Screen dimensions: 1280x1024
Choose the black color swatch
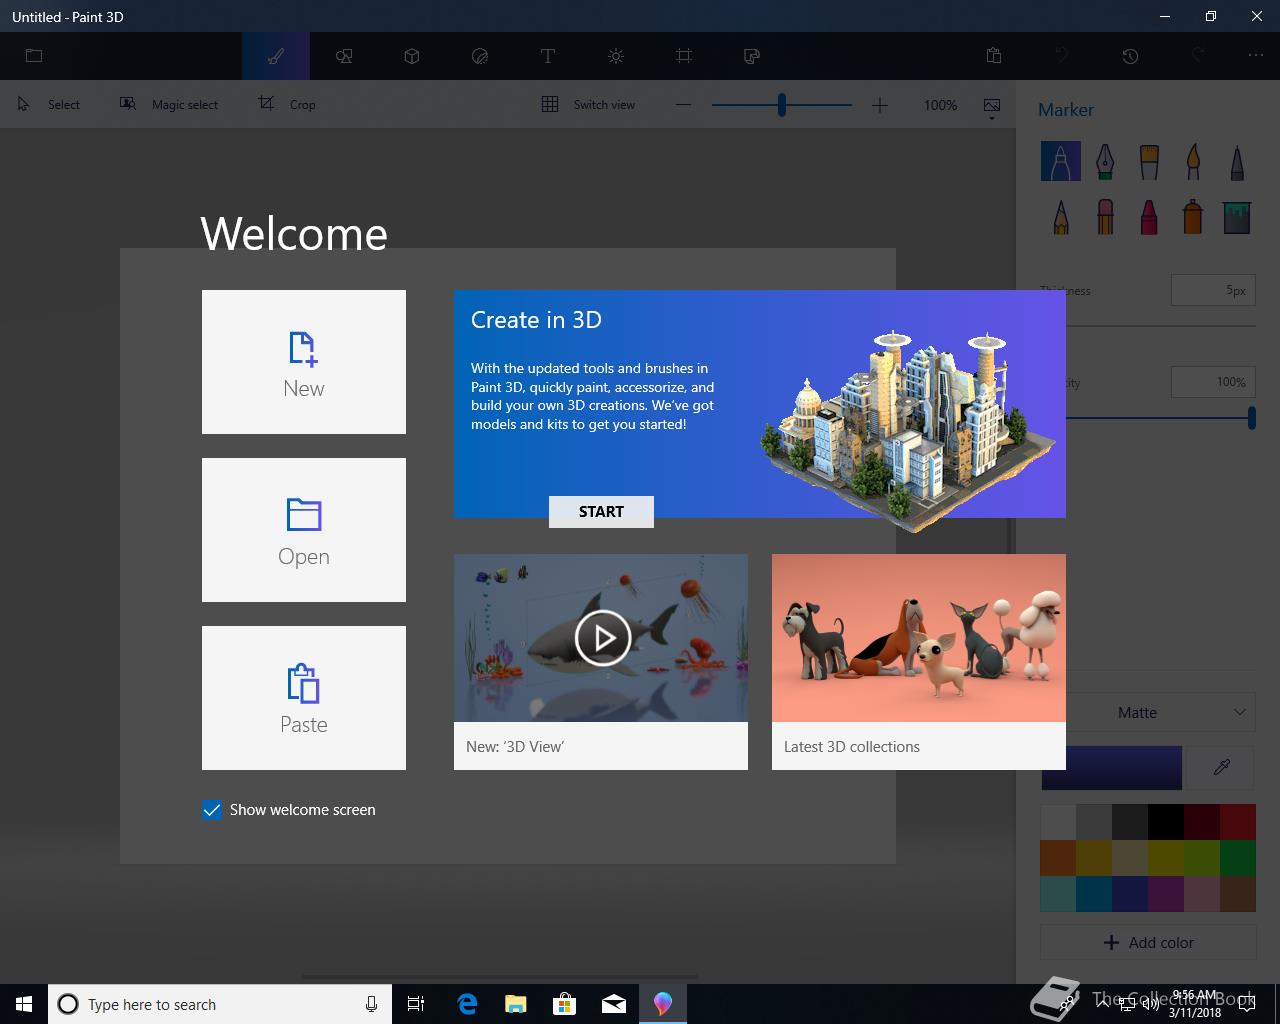click(1166, 822)
